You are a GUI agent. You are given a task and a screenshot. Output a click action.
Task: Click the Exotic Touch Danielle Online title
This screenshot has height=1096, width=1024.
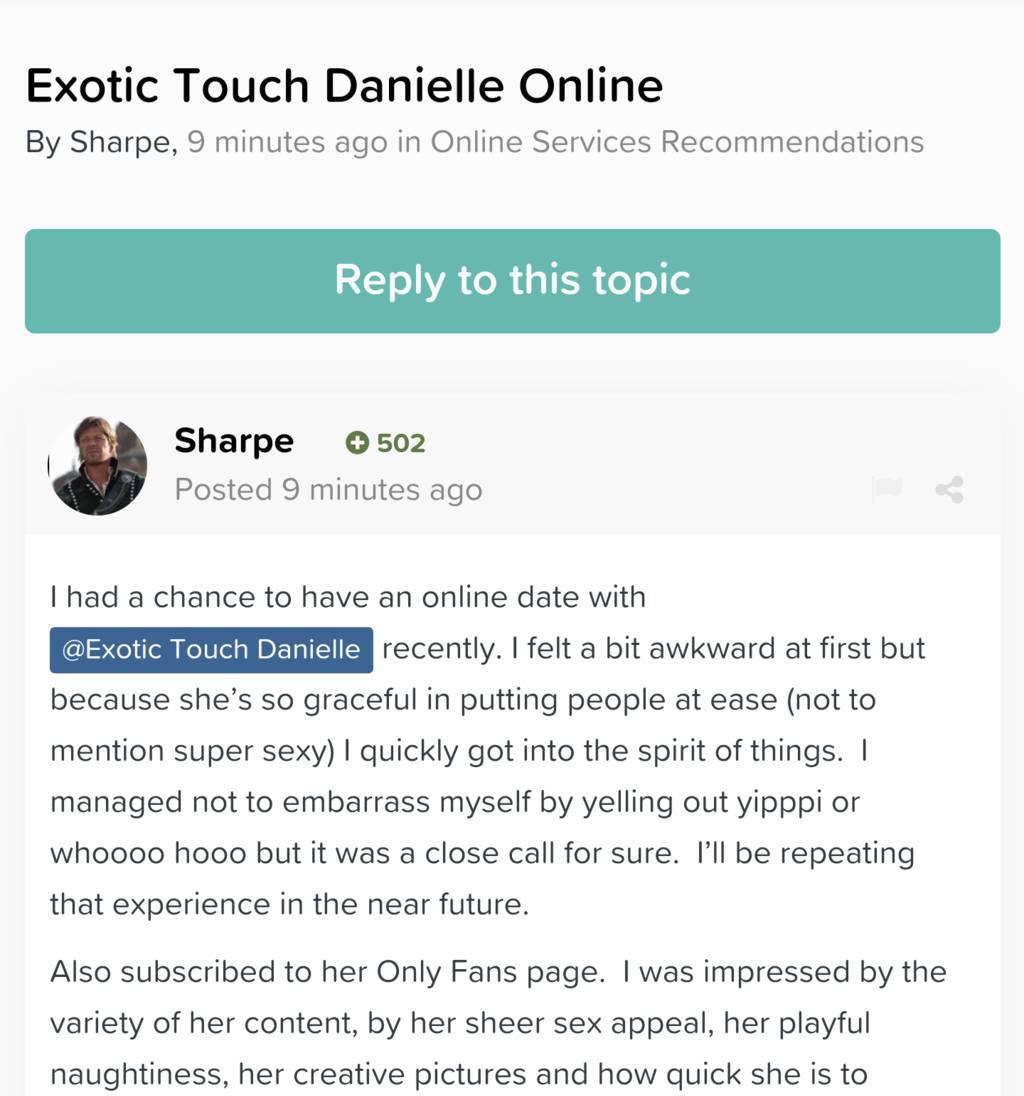pos(344,86)
